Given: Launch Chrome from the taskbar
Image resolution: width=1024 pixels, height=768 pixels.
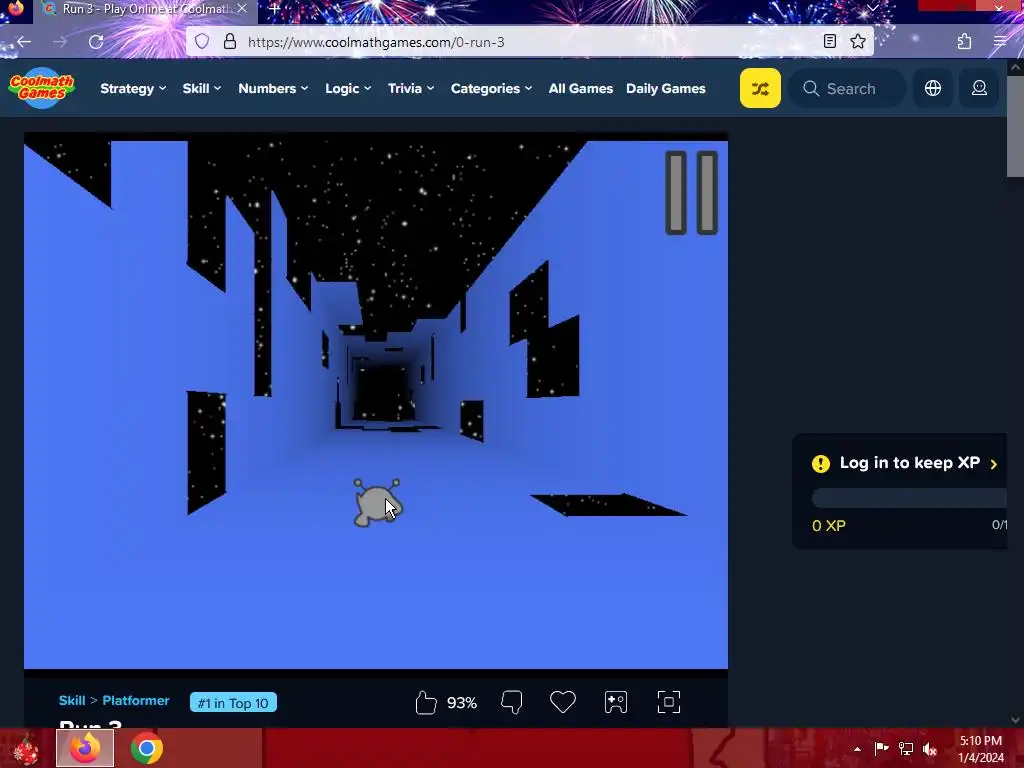Looking at the screenshot, I should coord(147,748).
